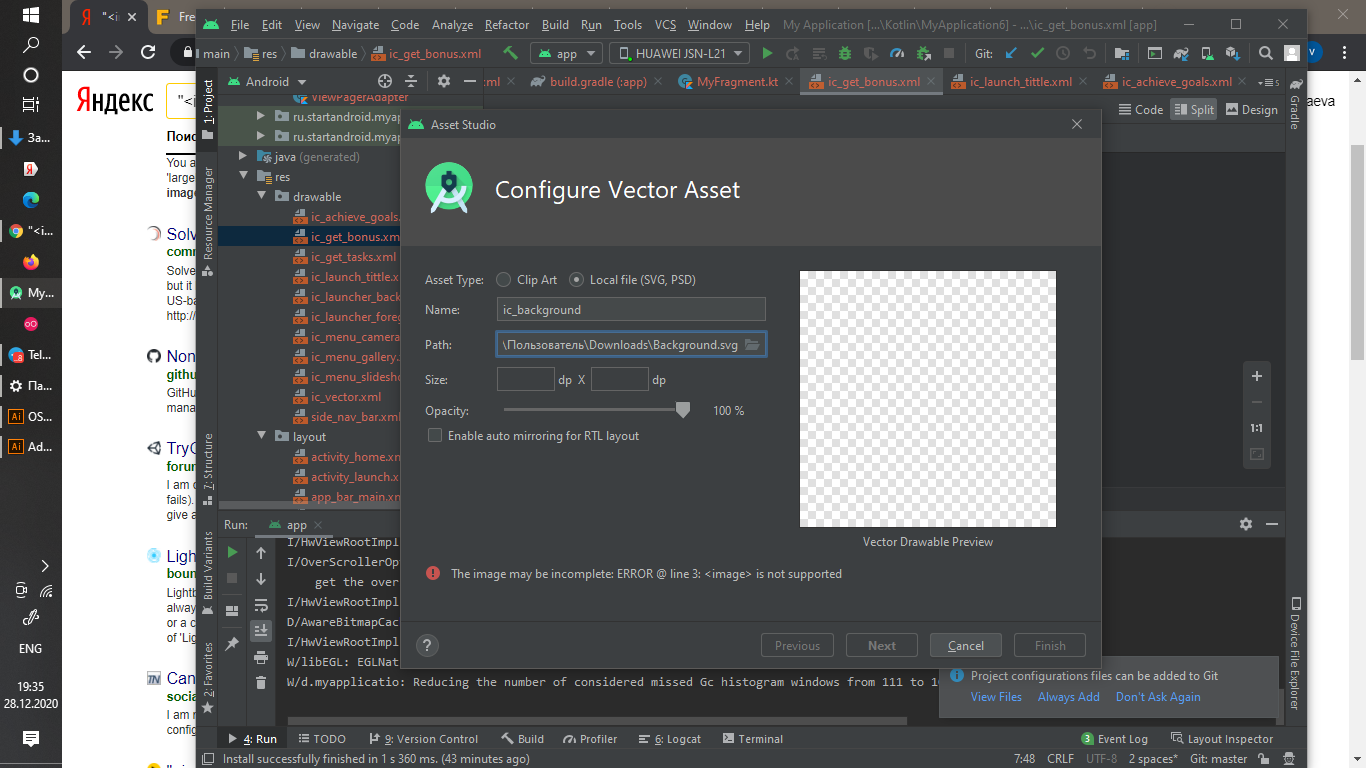Toggle soft-wrap in Run panel

click(261, 605)
